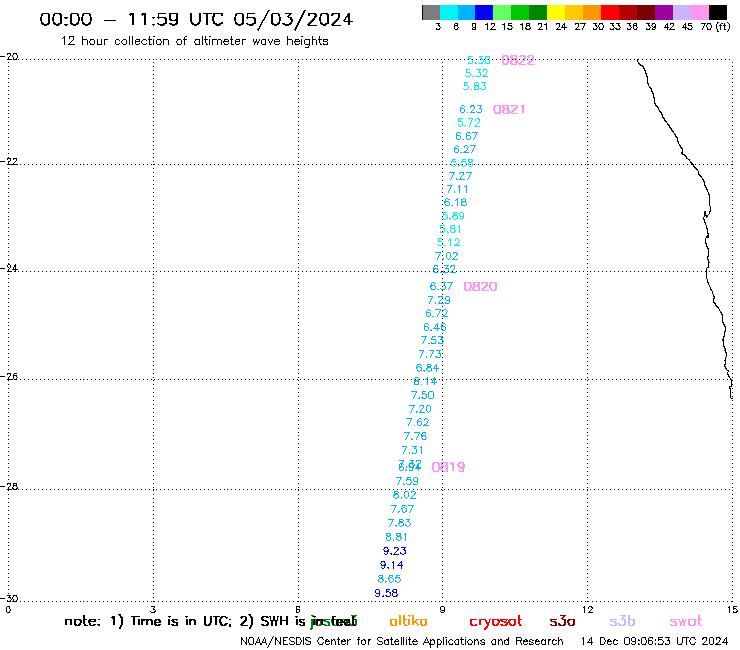The height and width of the screenshot is (650, 740).
Task: Select the bright red color scale swatch
Action: 610,13
